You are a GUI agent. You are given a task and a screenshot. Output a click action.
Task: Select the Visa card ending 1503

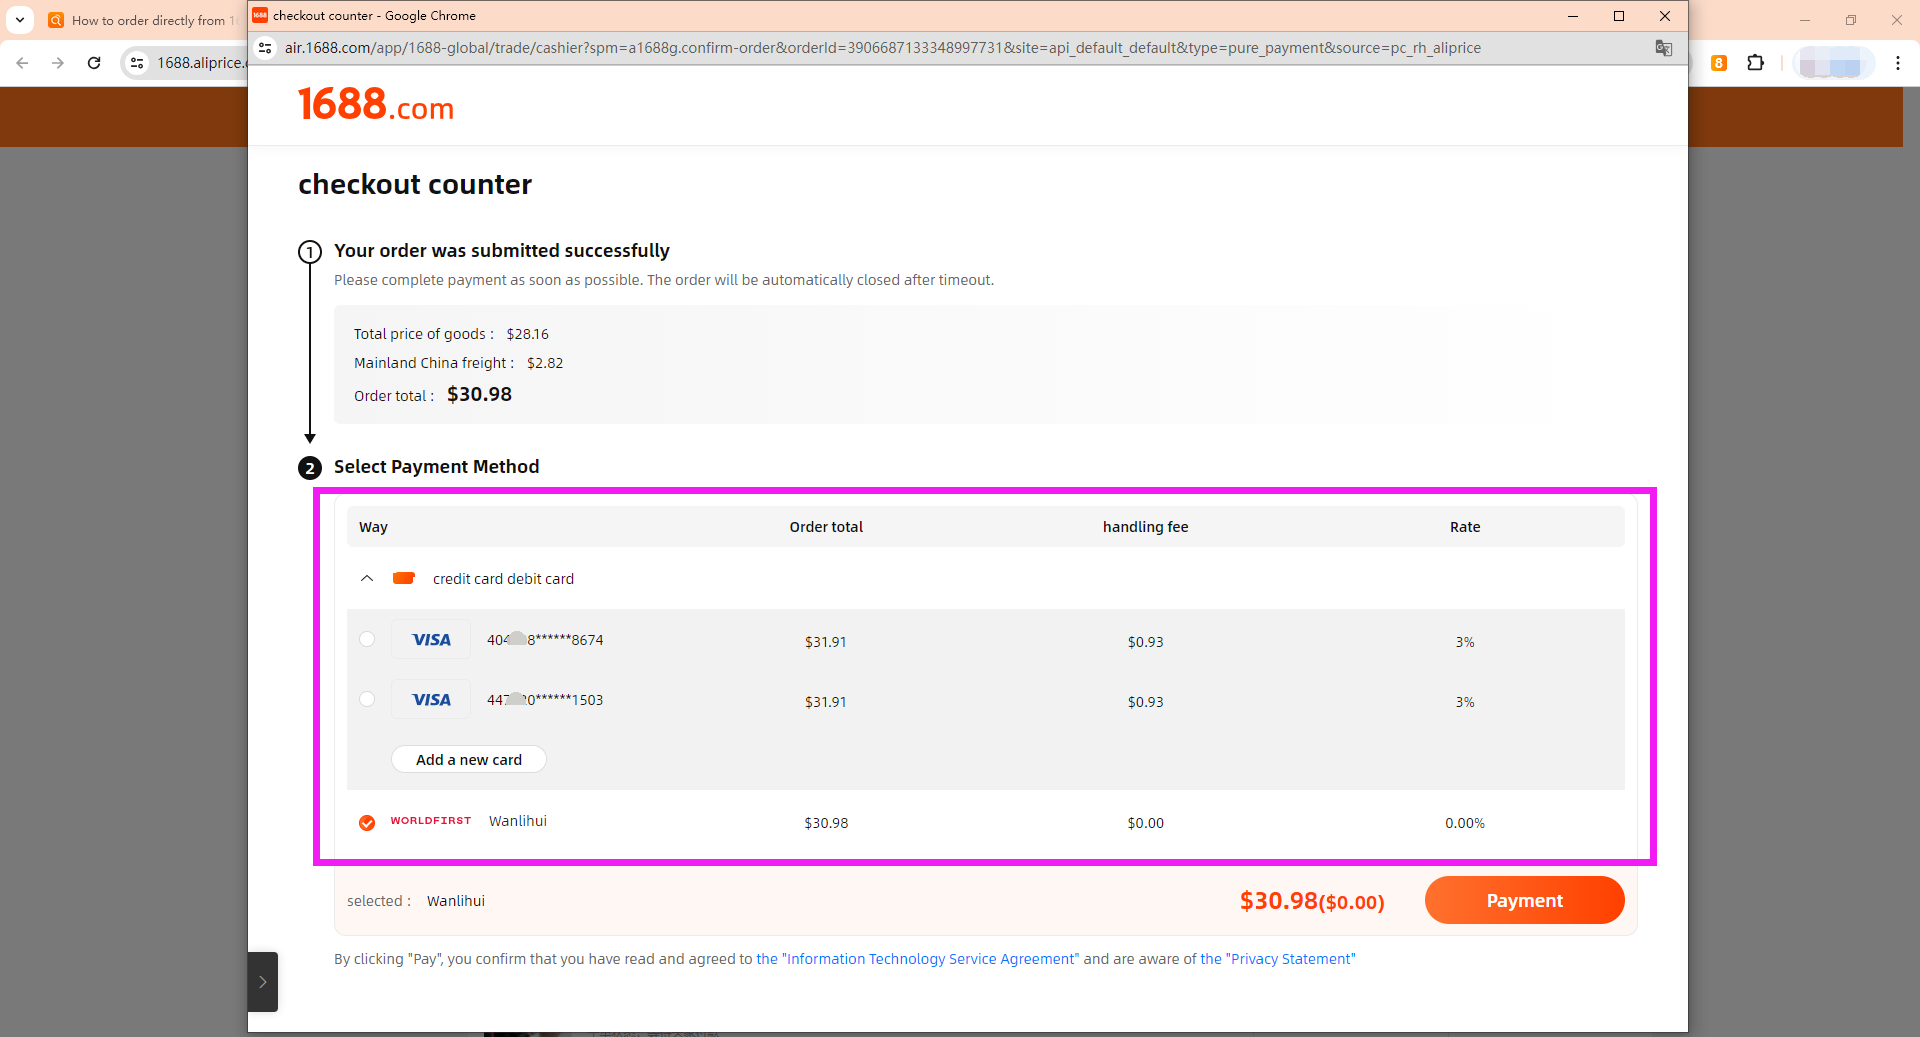point(367,699)
